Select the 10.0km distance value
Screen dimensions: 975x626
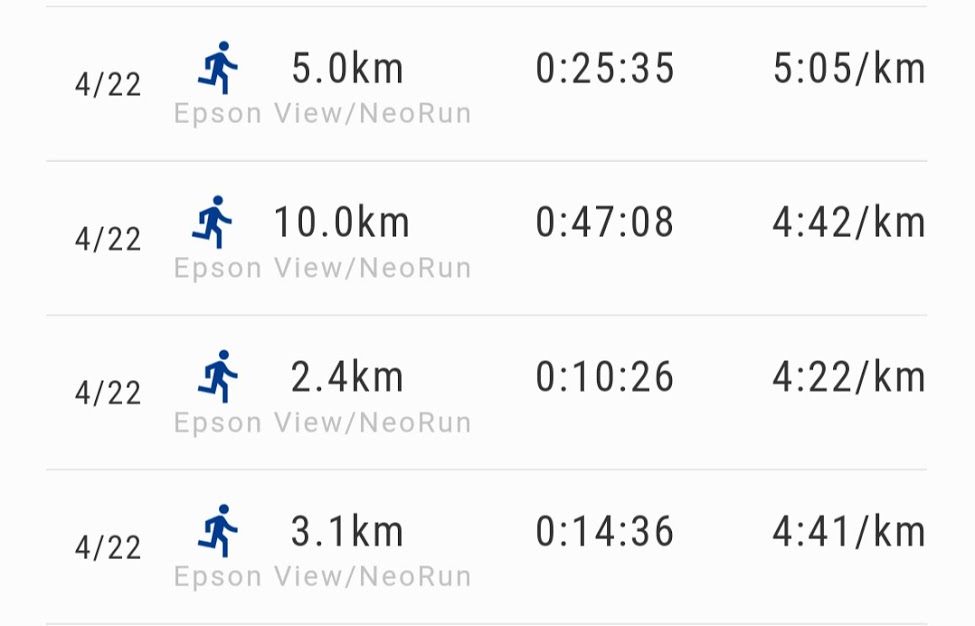click(x=341, y=221)
